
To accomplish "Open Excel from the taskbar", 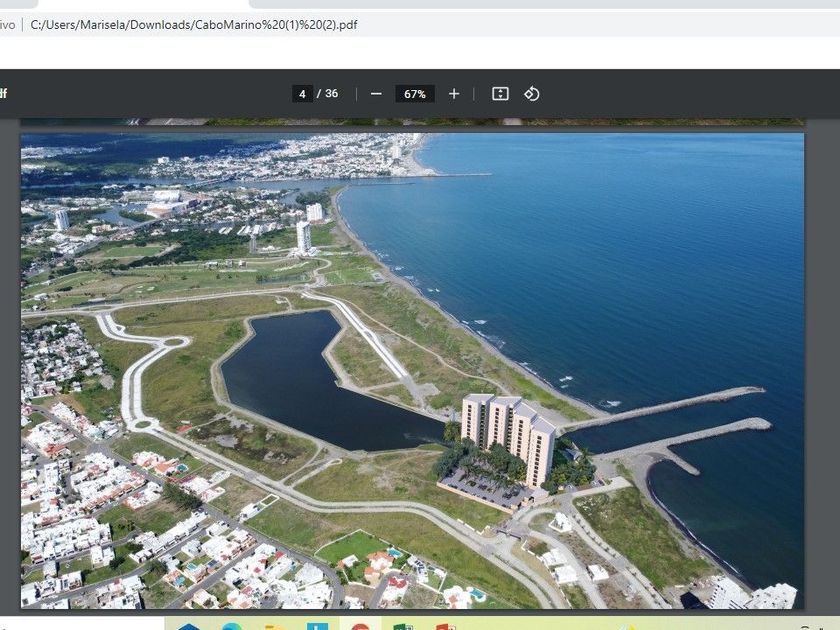I will (403, 626).
